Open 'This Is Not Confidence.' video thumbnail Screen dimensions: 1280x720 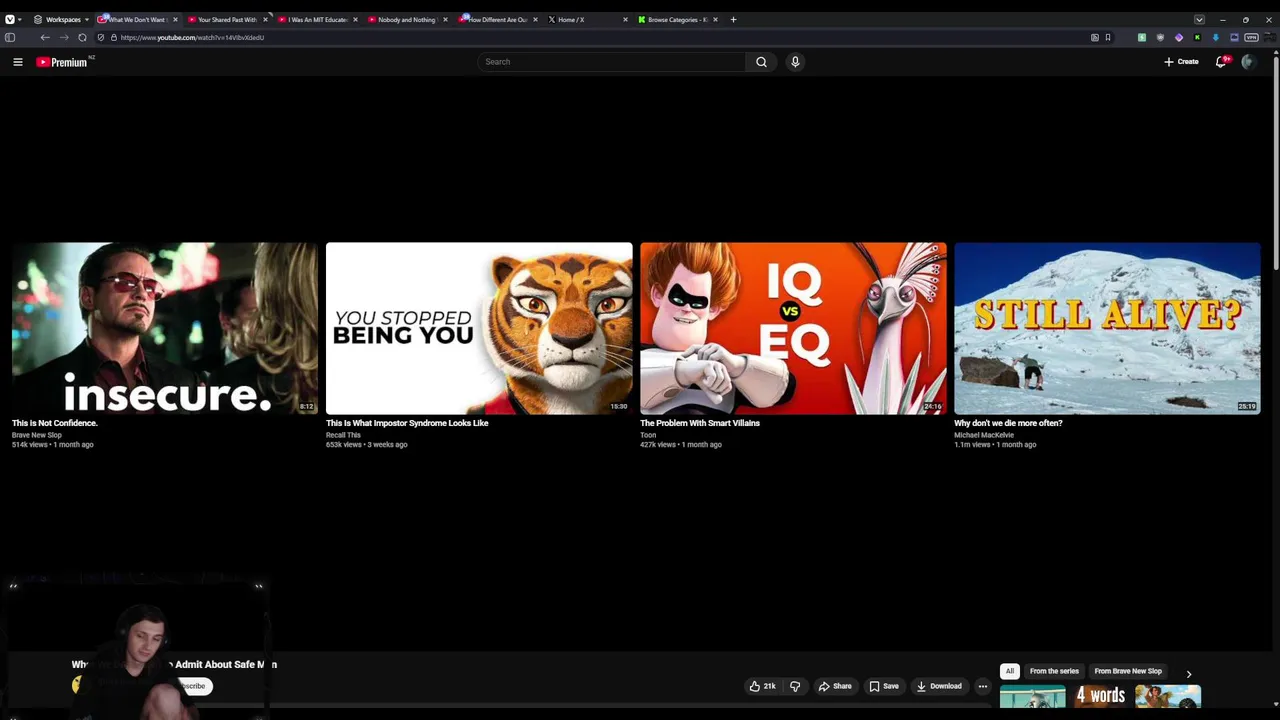tap(165, 328)
